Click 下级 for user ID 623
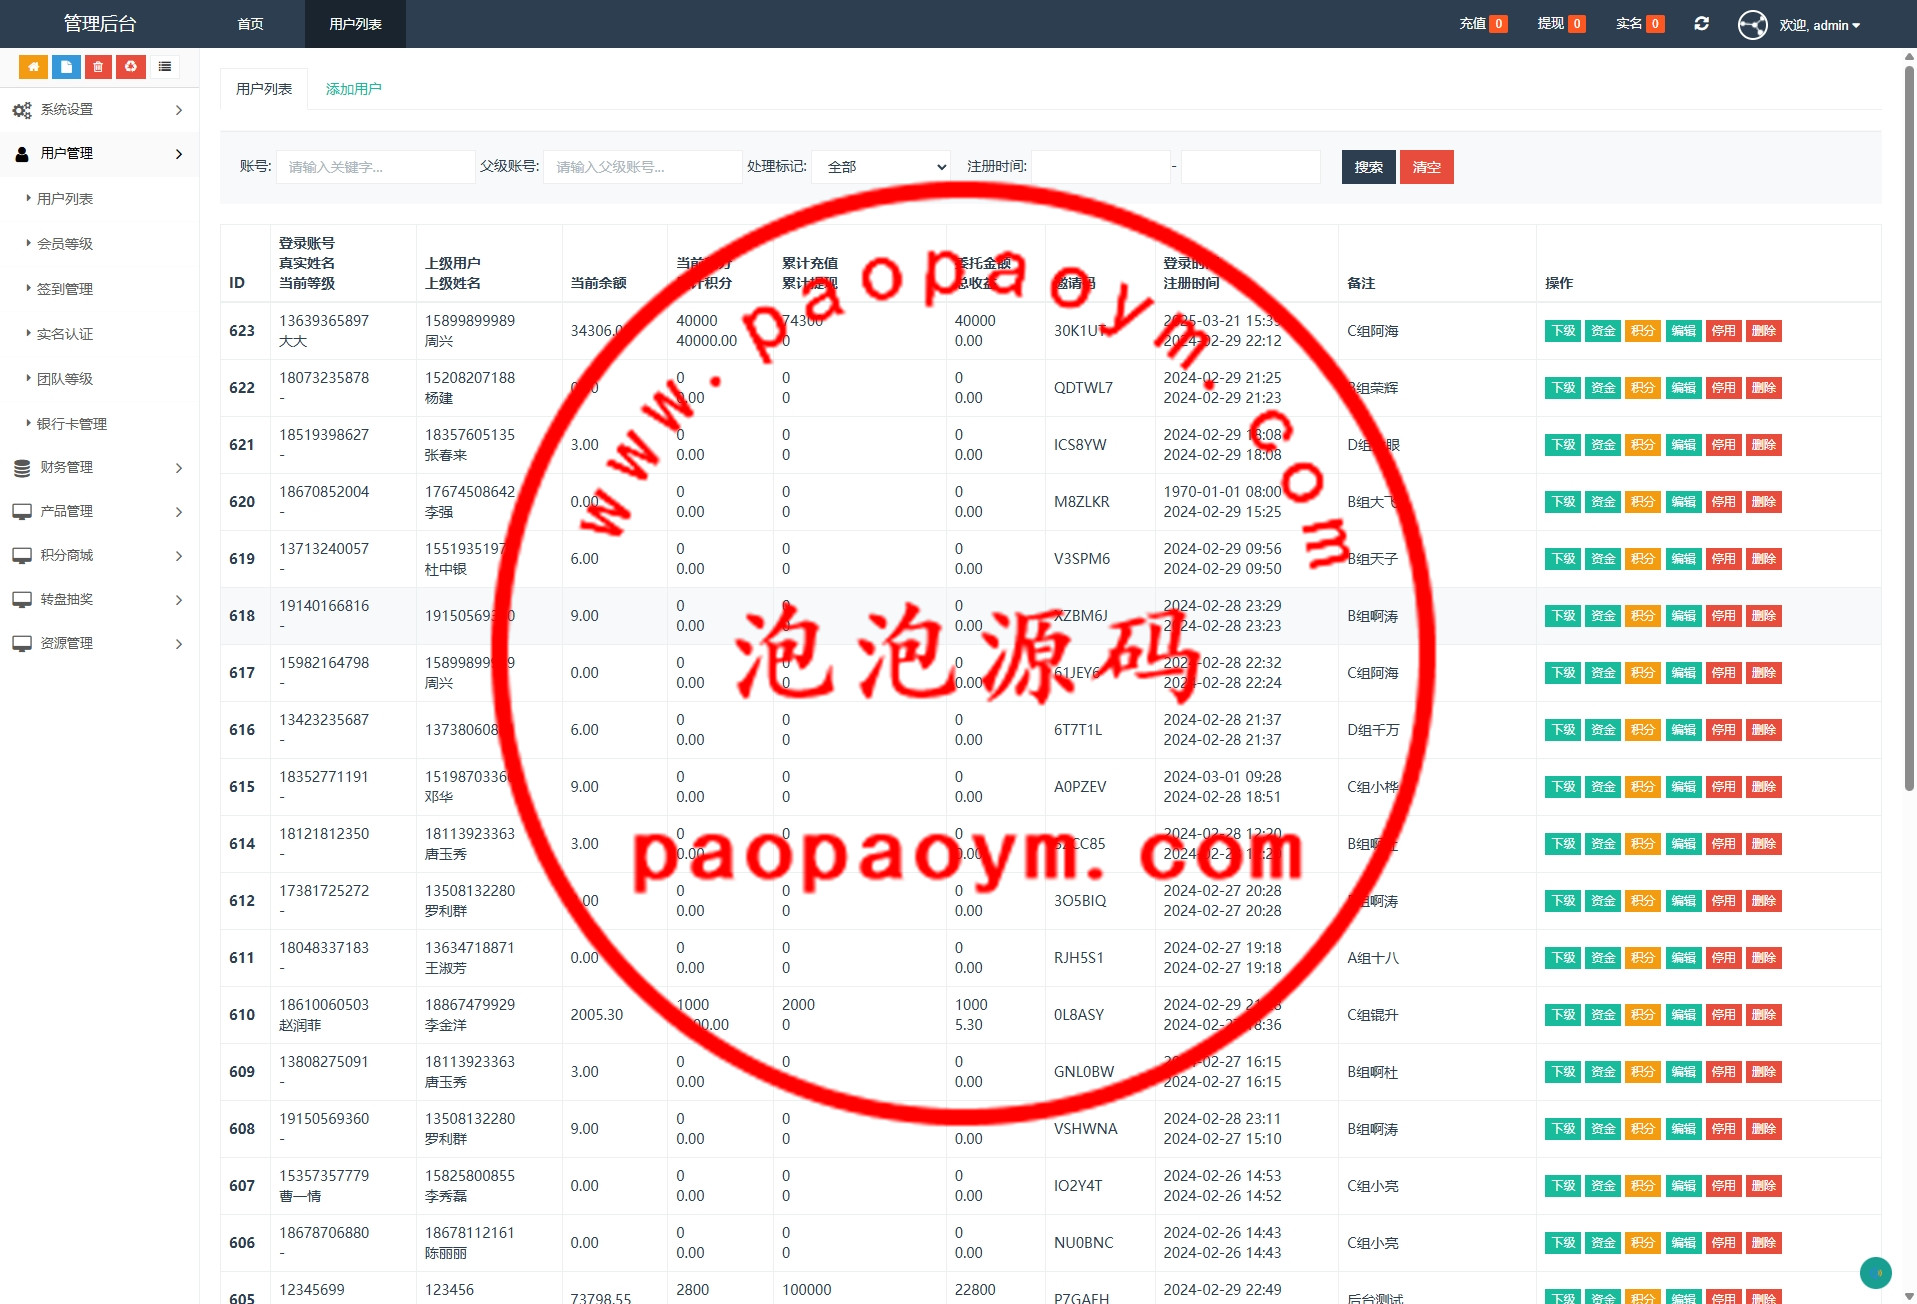This screenshot has height=1304, width=1917. pos(1563,331)
